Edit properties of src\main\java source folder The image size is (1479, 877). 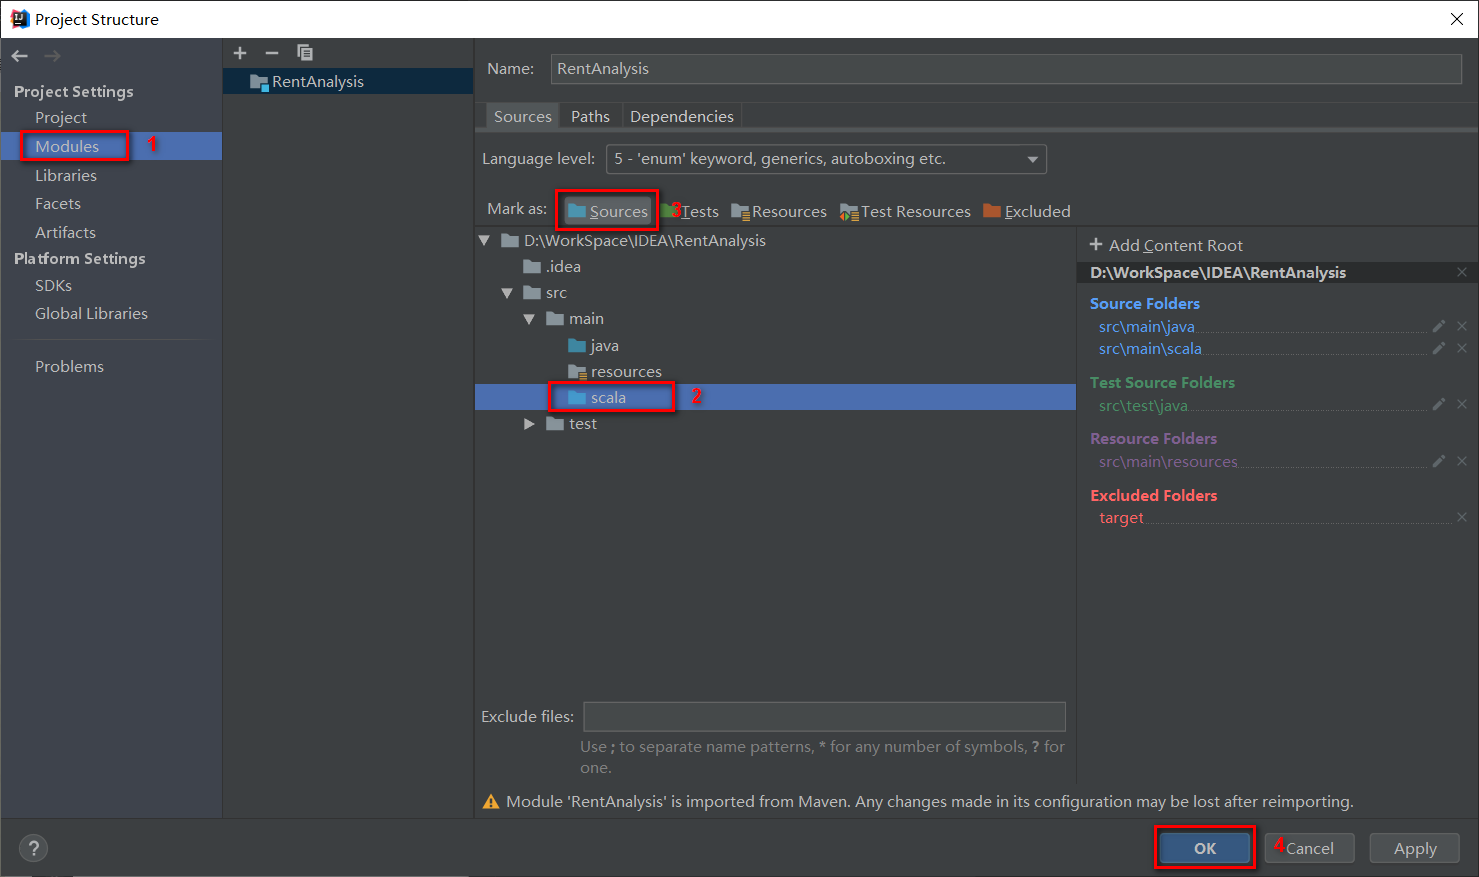point(1438,326)
